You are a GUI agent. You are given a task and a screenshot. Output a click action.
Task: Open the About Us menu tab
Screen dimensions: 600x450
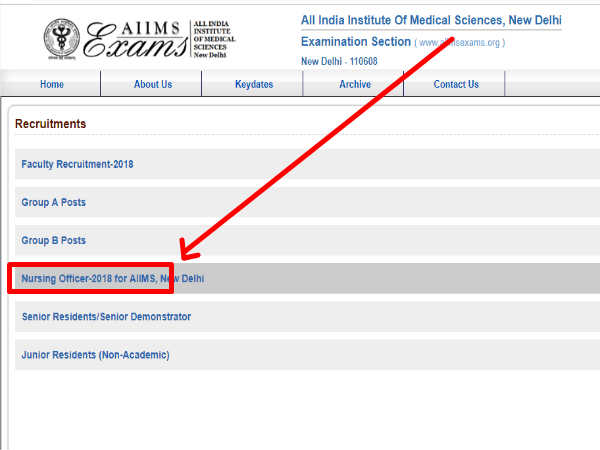click(153, 84)
